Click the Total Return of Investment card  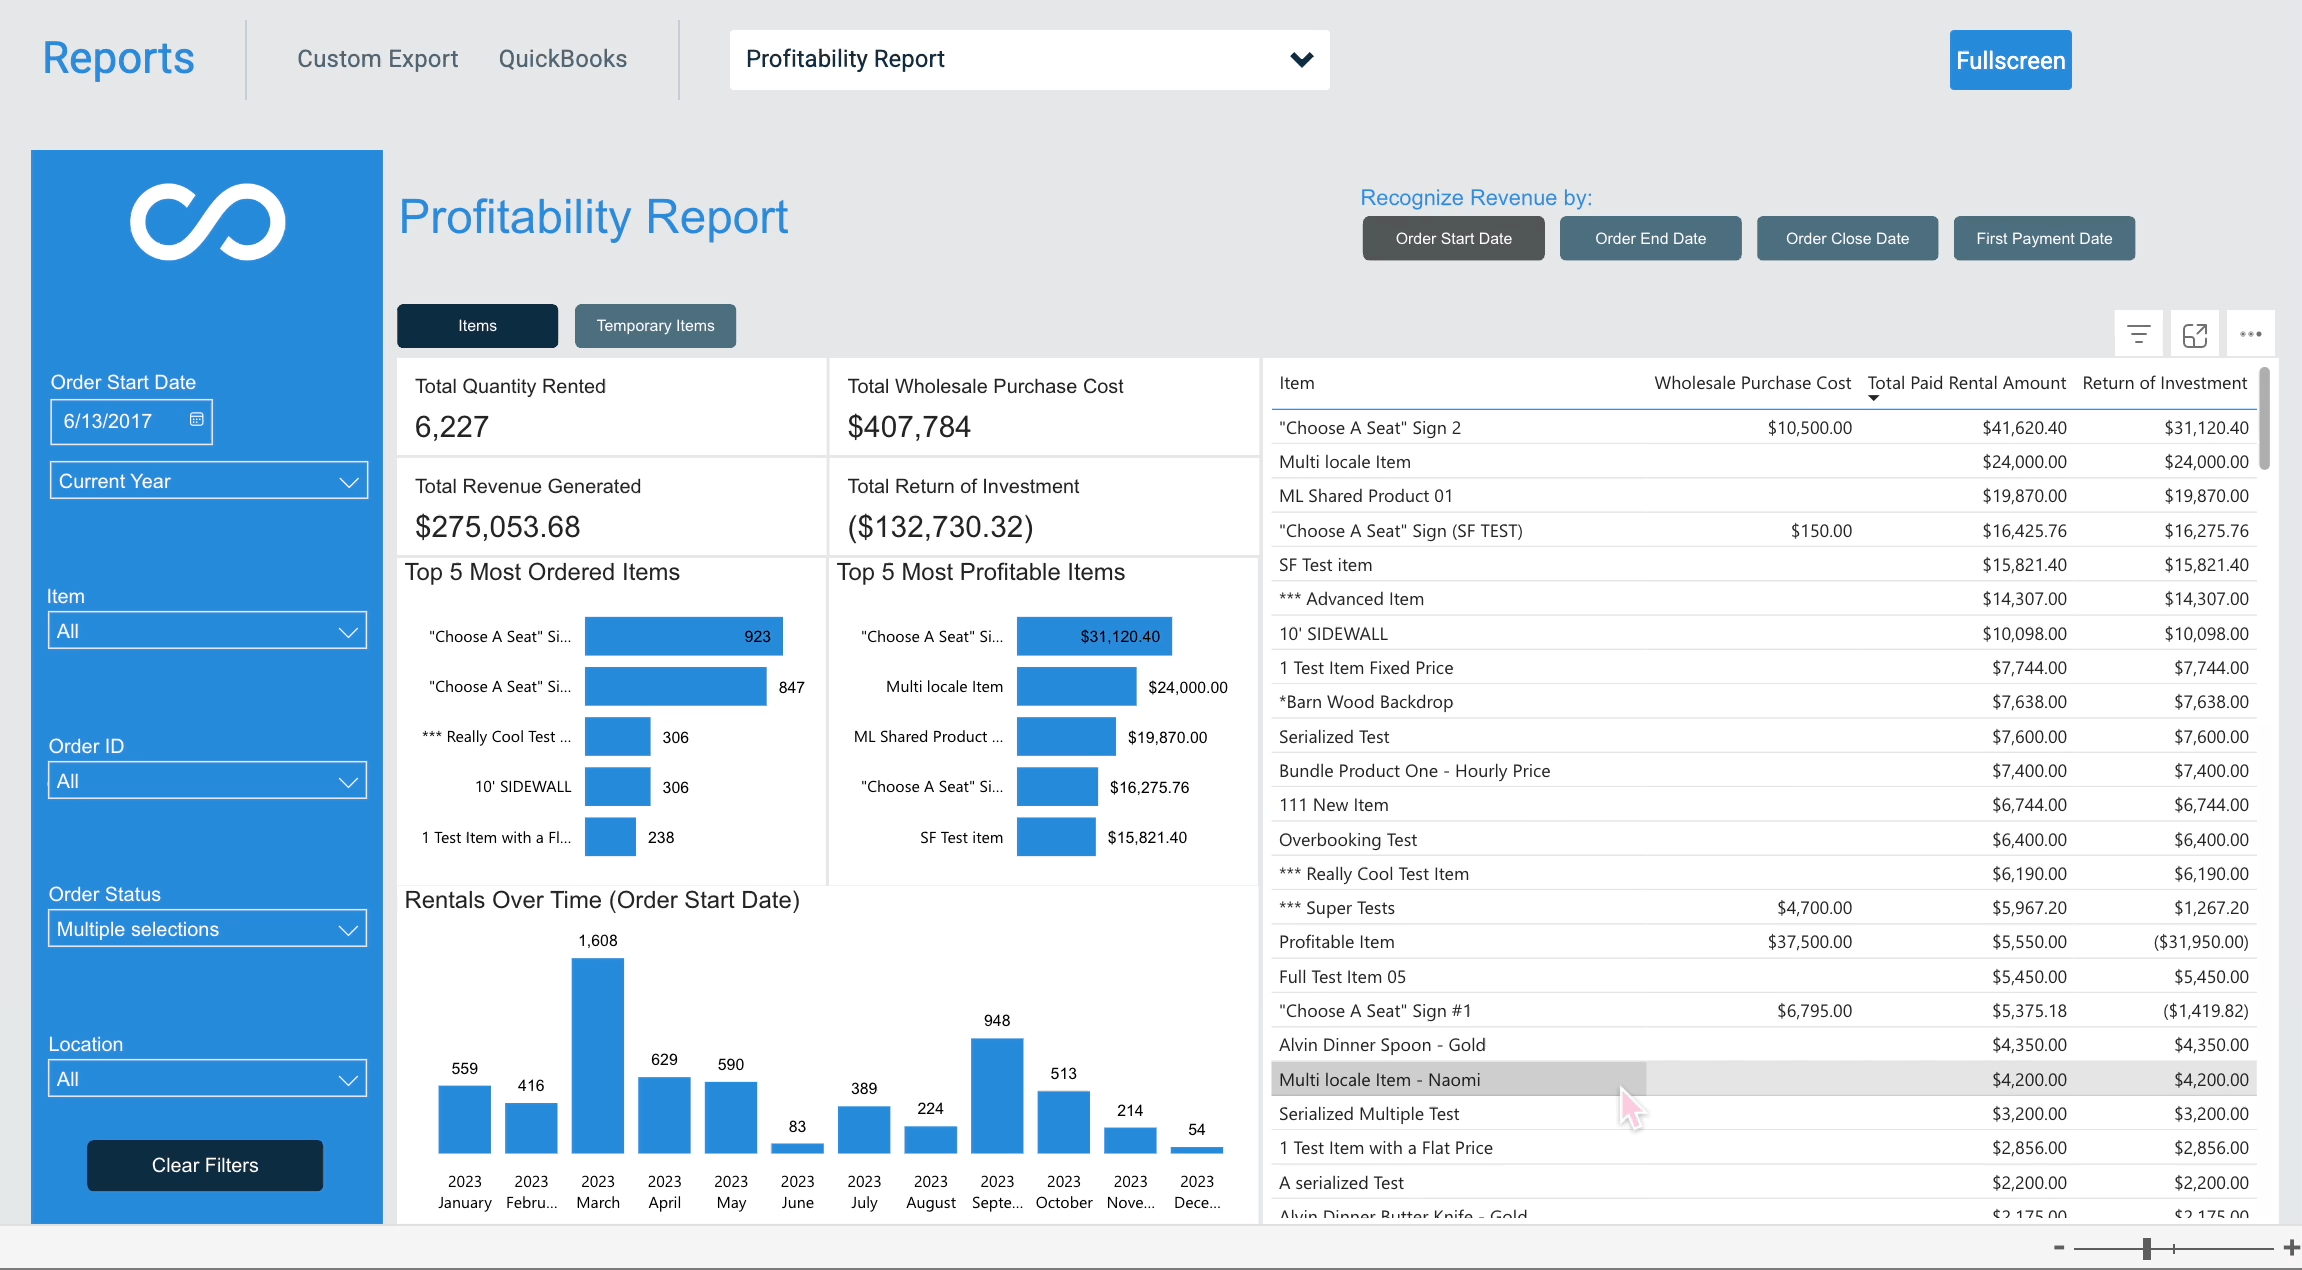pyautogui.click(x=1044, y=507)
